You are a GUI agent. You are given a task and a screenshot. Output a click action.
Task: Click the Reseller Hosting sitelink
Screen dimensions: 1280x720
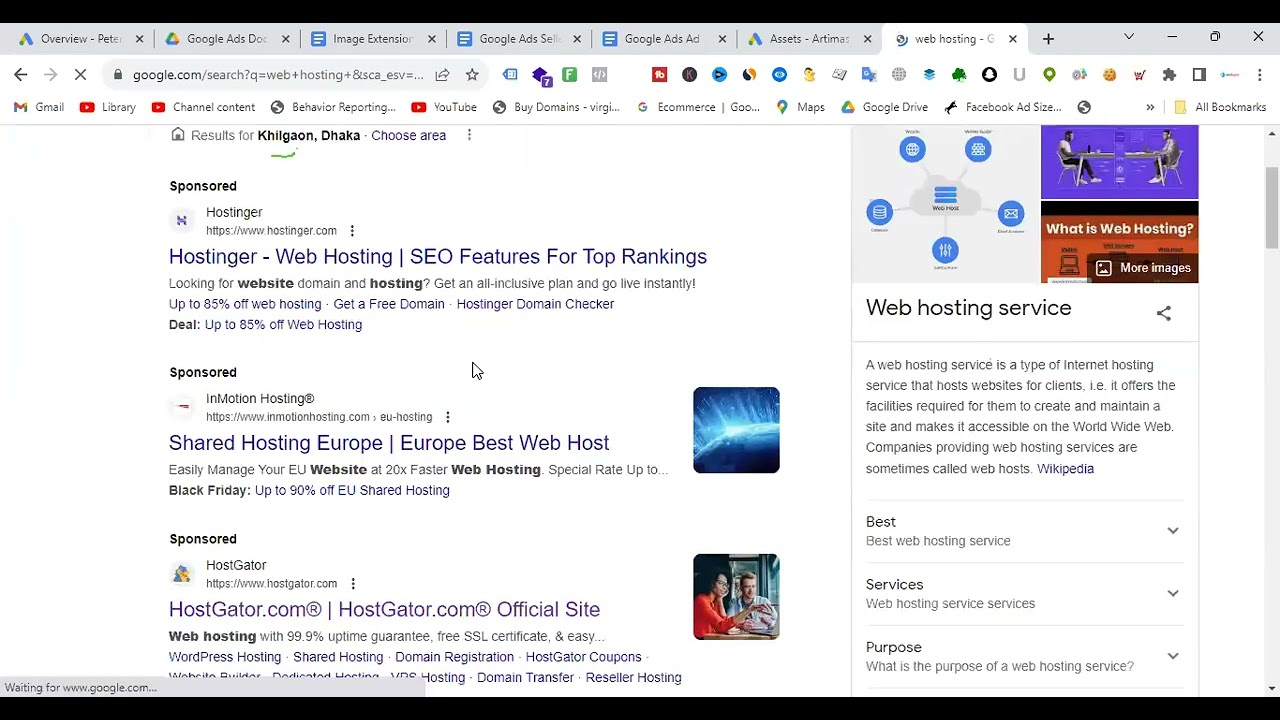point(633,677)
